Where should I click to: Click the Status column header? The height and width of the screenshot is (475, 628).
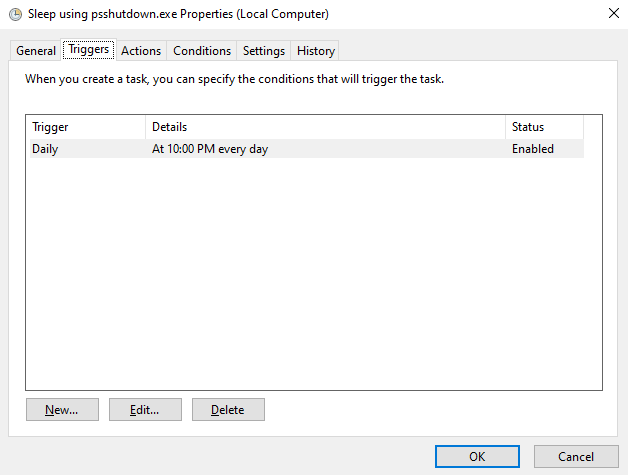tap(544, 127)
